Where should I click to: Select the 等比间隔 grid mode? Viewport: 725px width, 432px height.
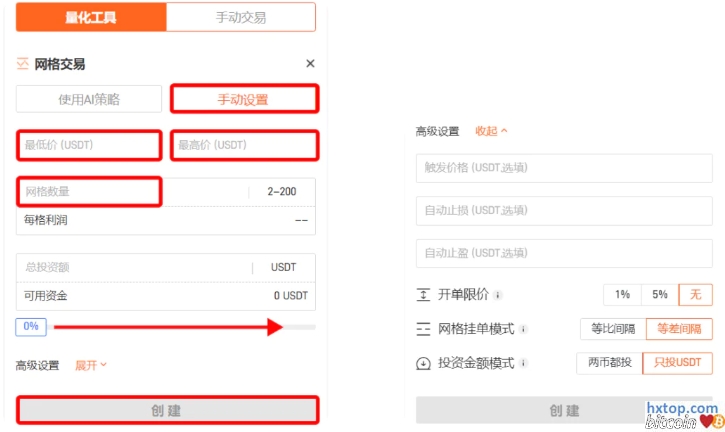coord(612,329)
